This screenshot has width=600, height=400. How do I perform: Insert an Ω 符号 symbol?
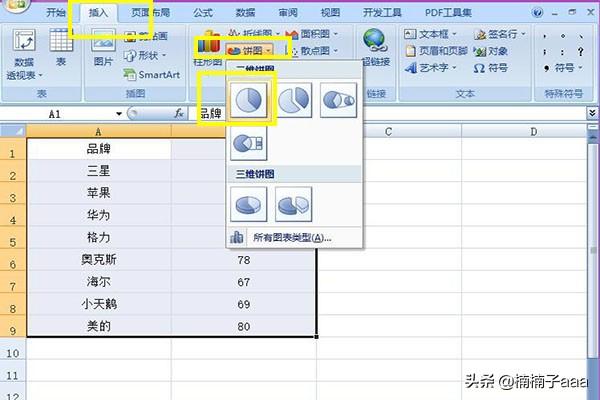pos(490,68)
